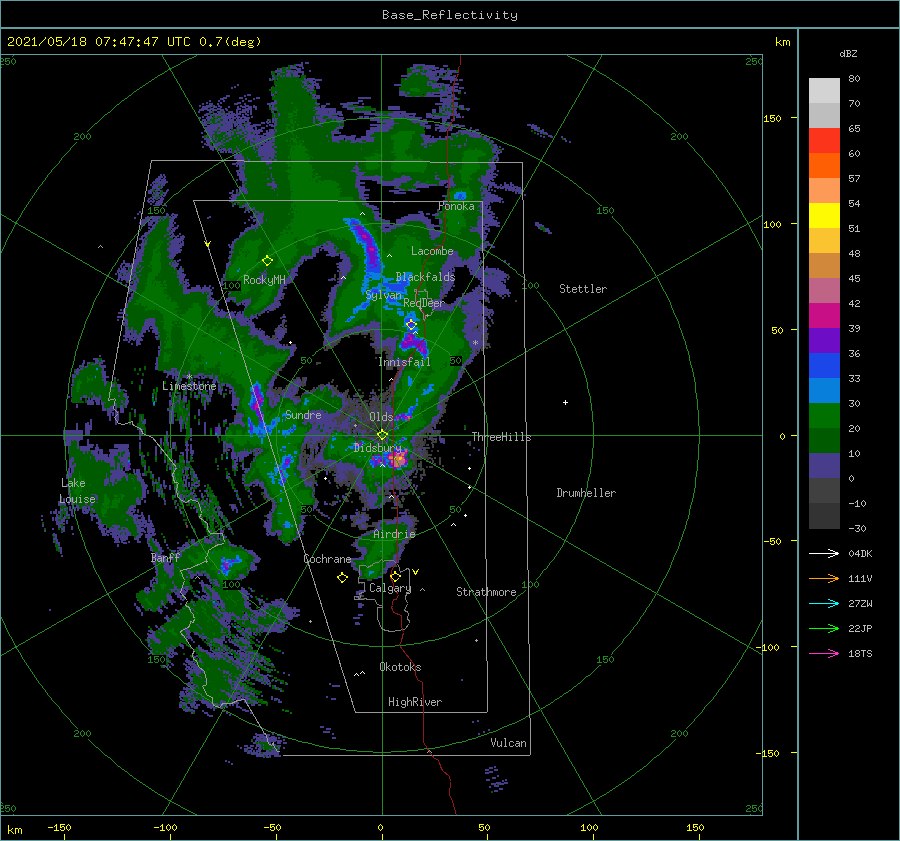Select the 45 dBZ pink color swatch
This screenshot has height=841, width=900.
tap(824, 290)
